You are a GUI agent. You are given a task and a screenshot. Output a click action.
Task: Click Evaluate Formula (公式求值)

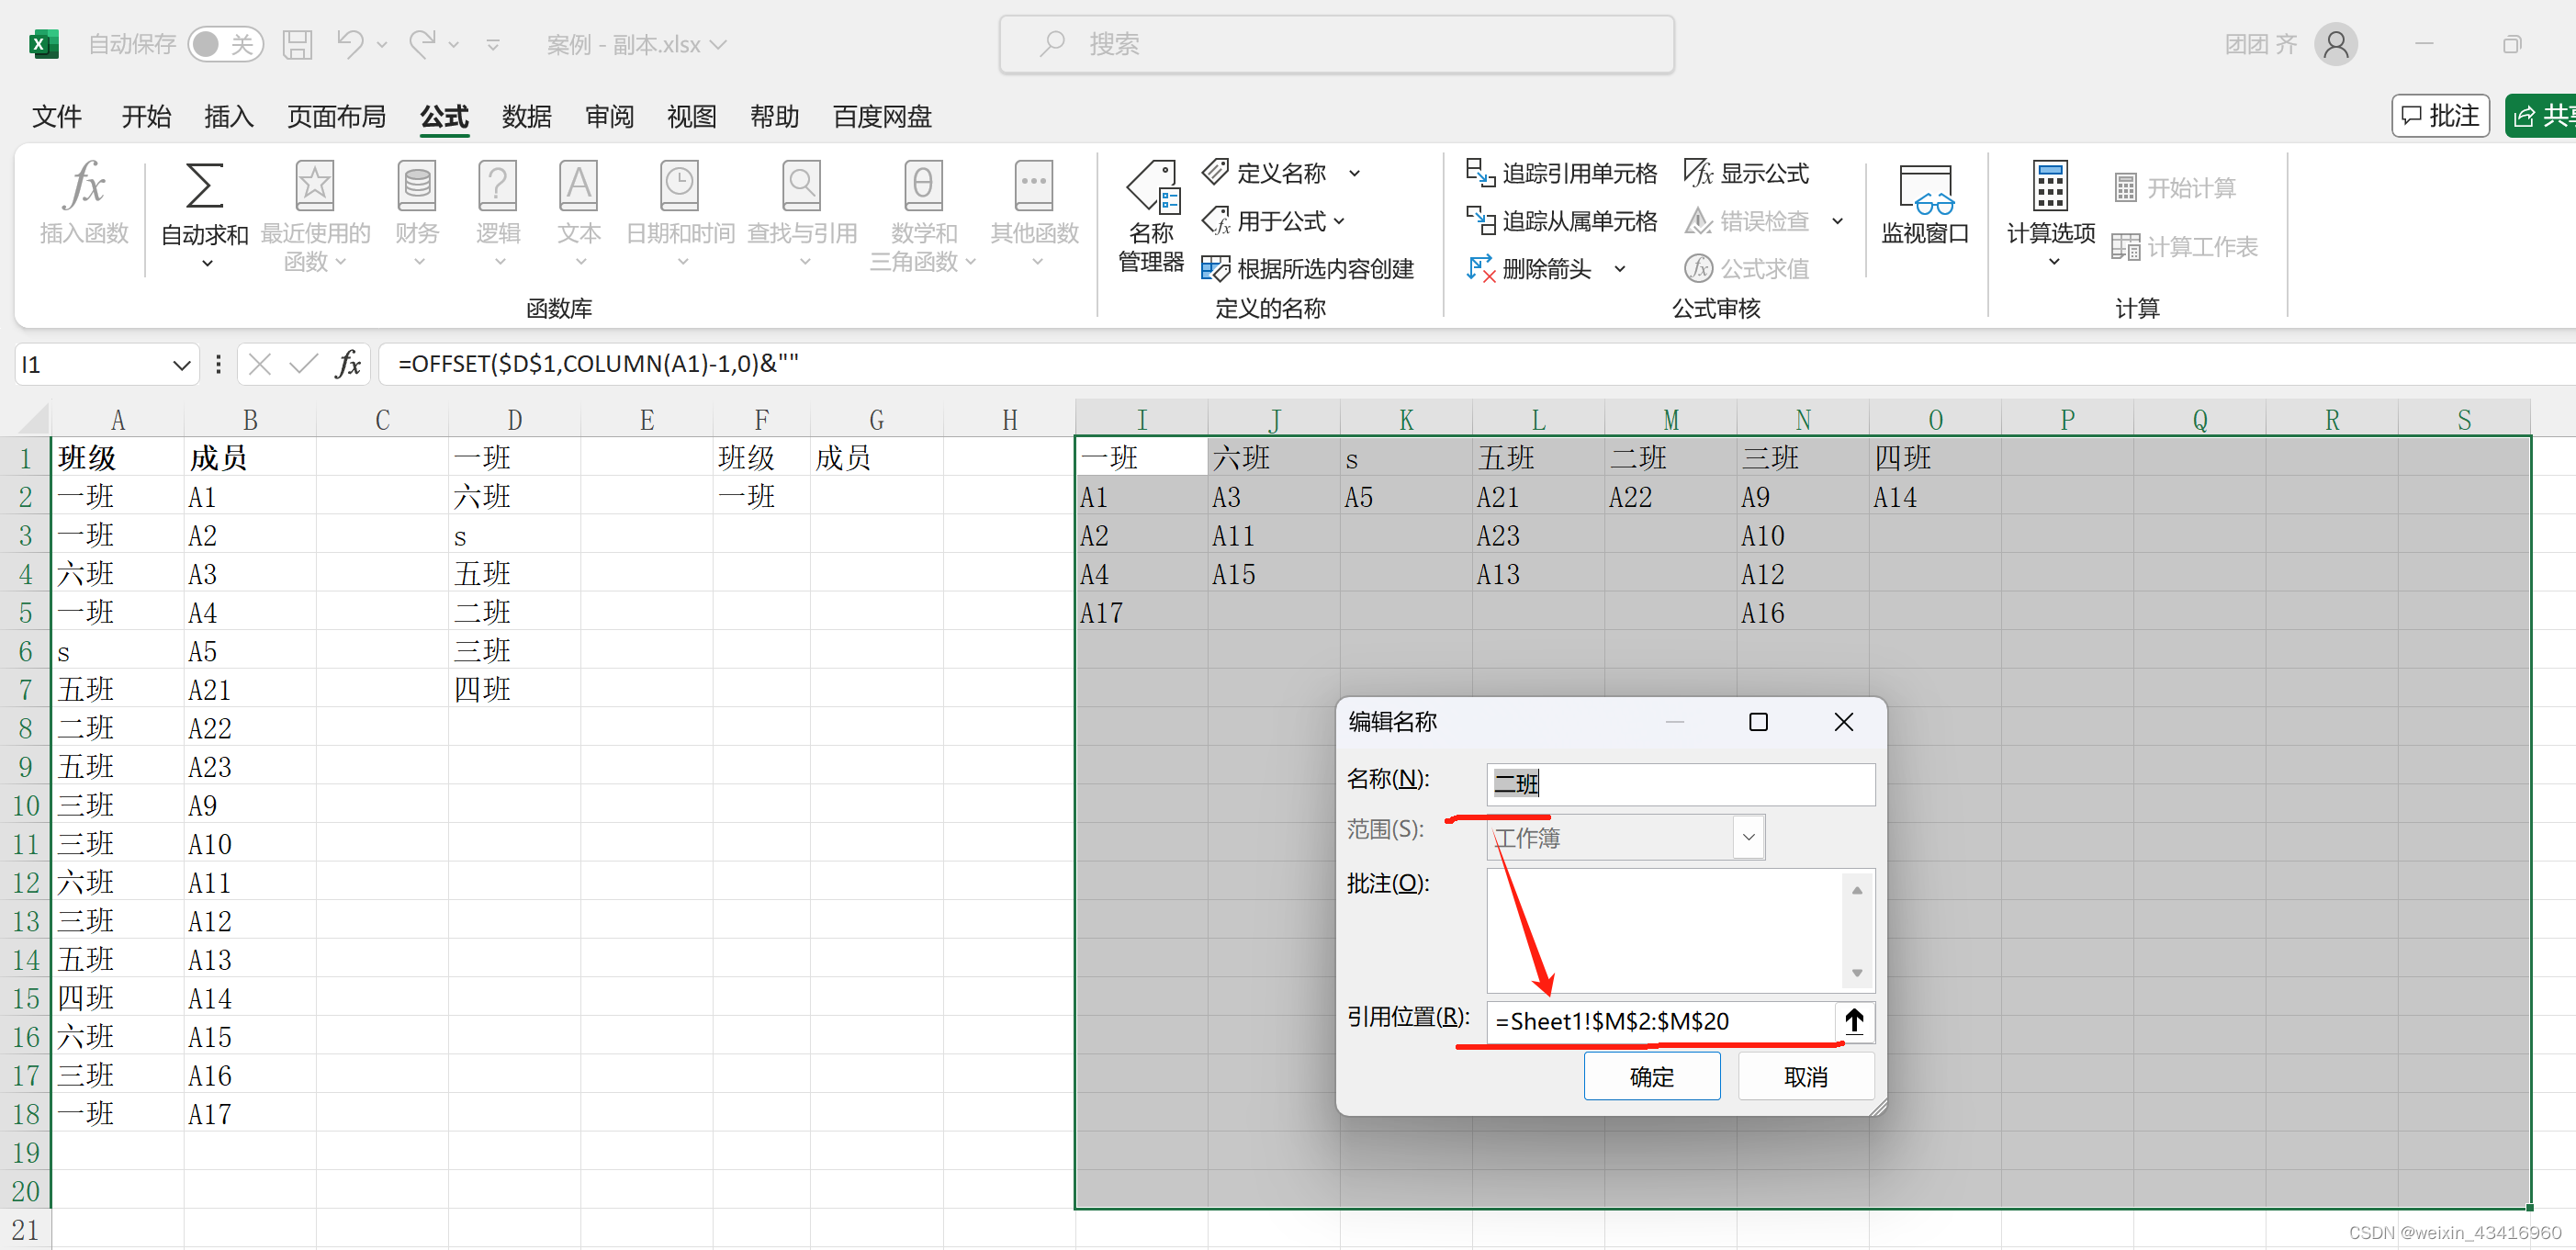click(1746, 269)
